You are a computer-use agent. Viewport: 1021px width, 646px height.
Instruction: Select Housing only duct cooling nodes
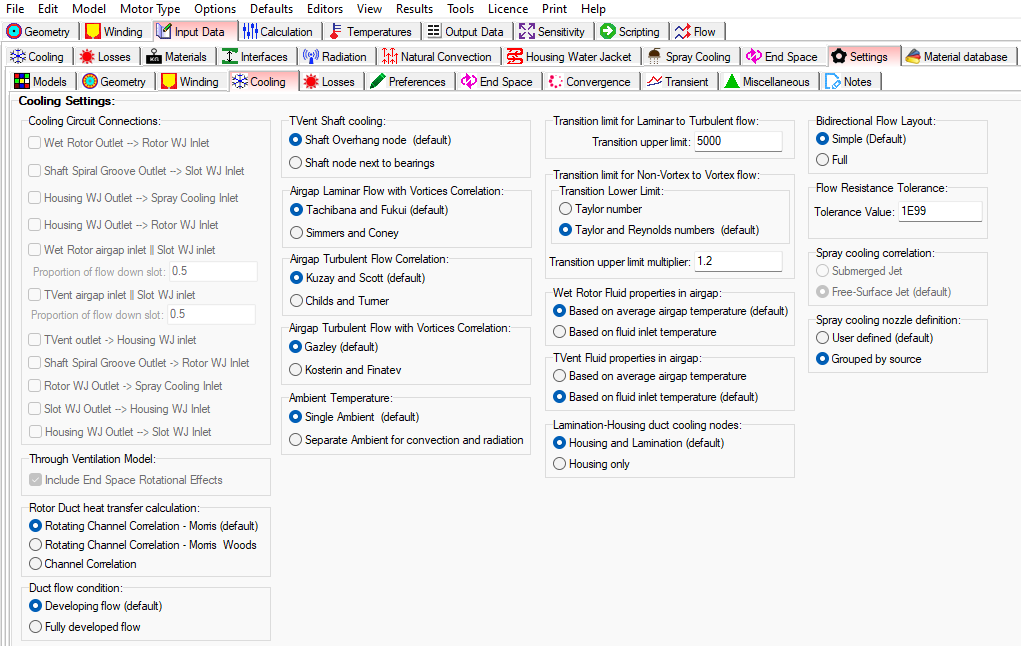560,464
